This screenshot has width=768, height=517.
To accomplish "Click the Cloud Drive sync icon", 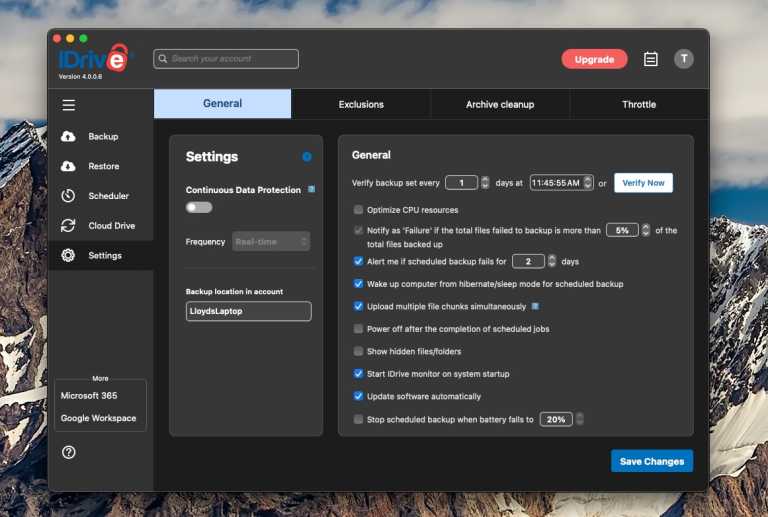I will 68,226.
